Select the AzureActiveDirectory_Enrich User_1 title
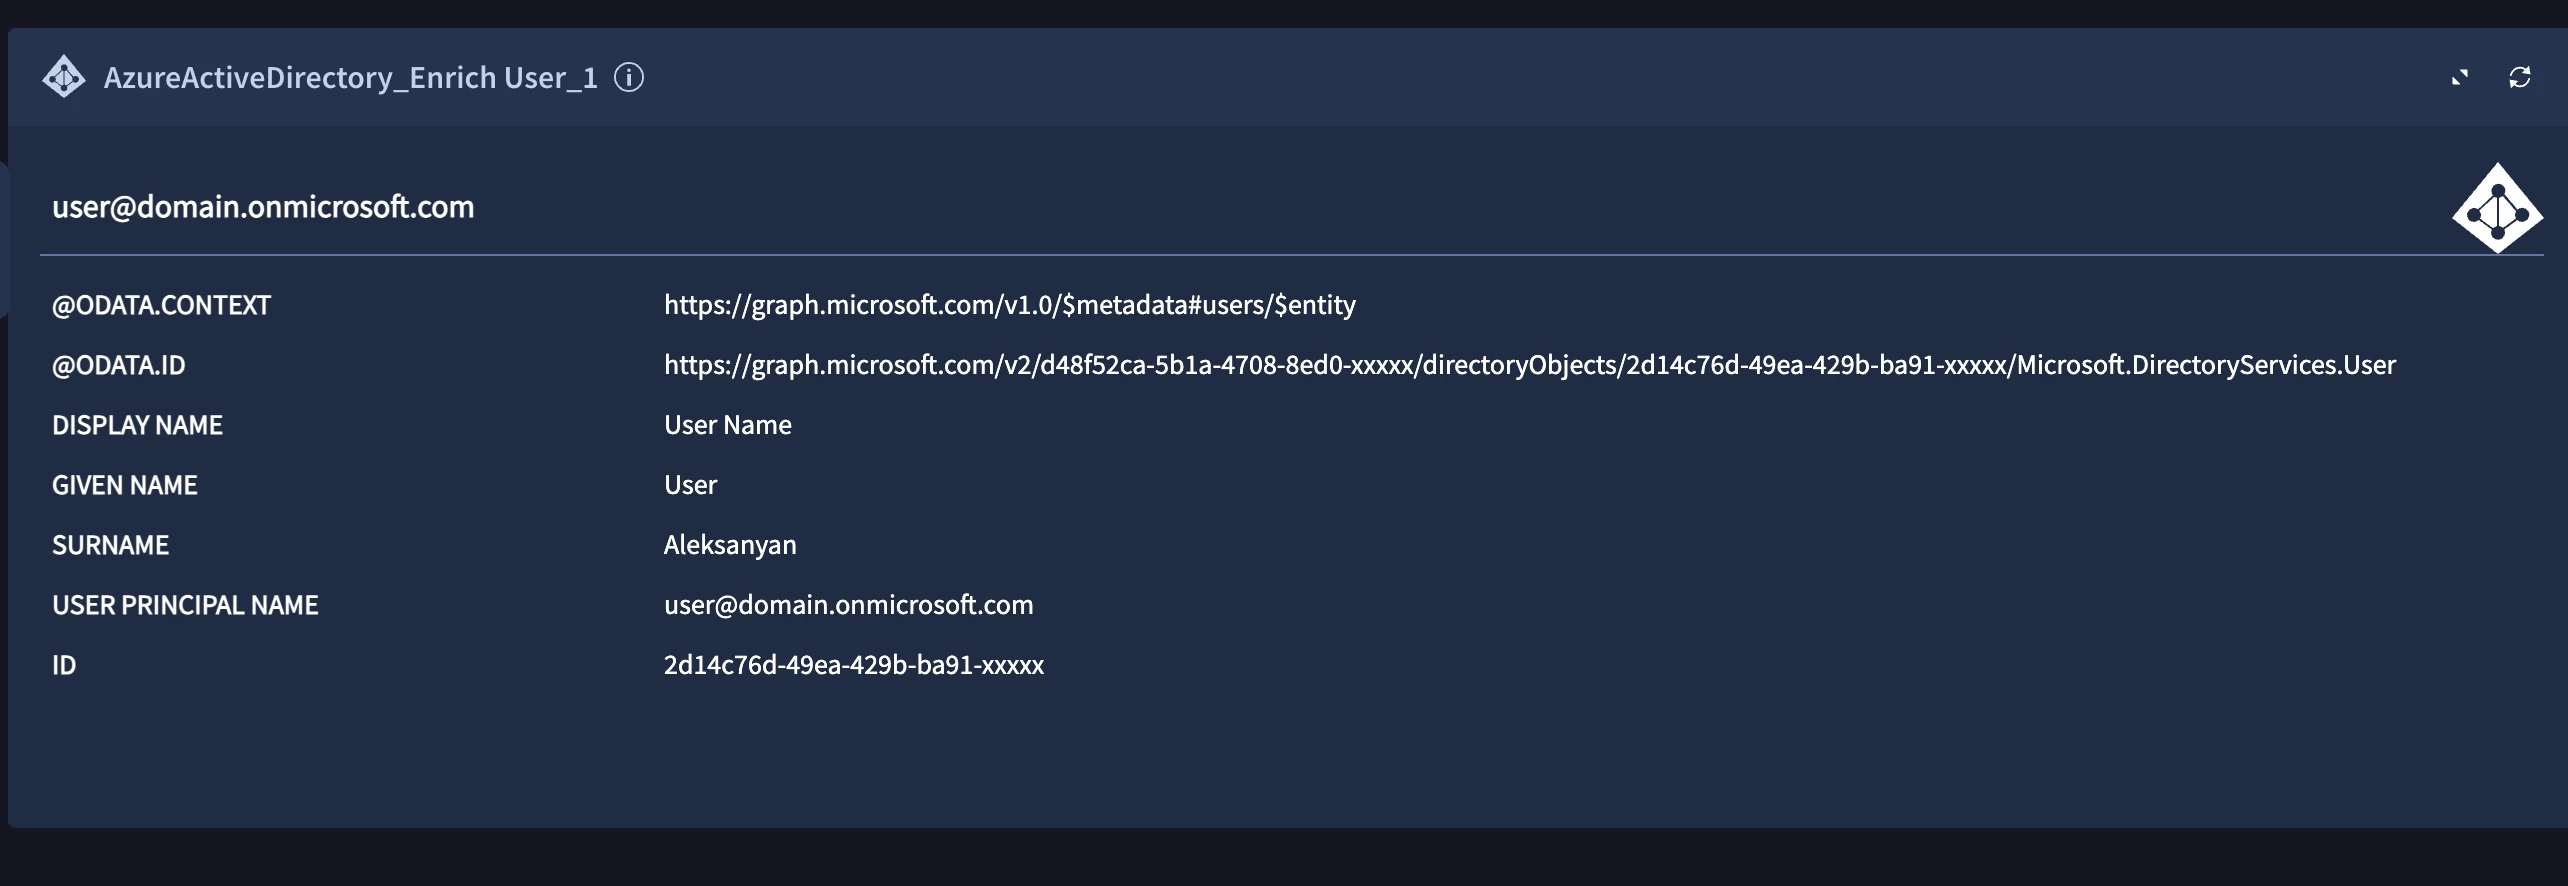 [351, 77]
